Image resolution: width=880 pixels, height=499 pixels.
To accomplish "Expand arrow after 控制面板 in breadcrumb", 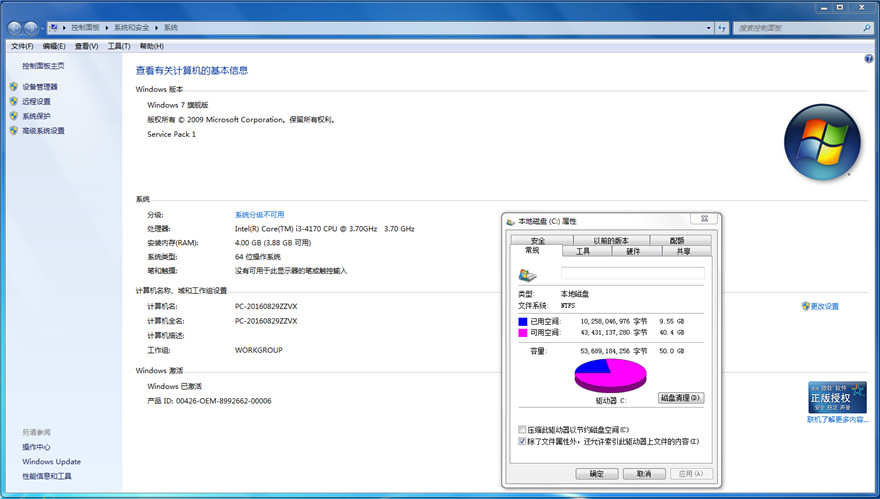I will click(107, 28).
